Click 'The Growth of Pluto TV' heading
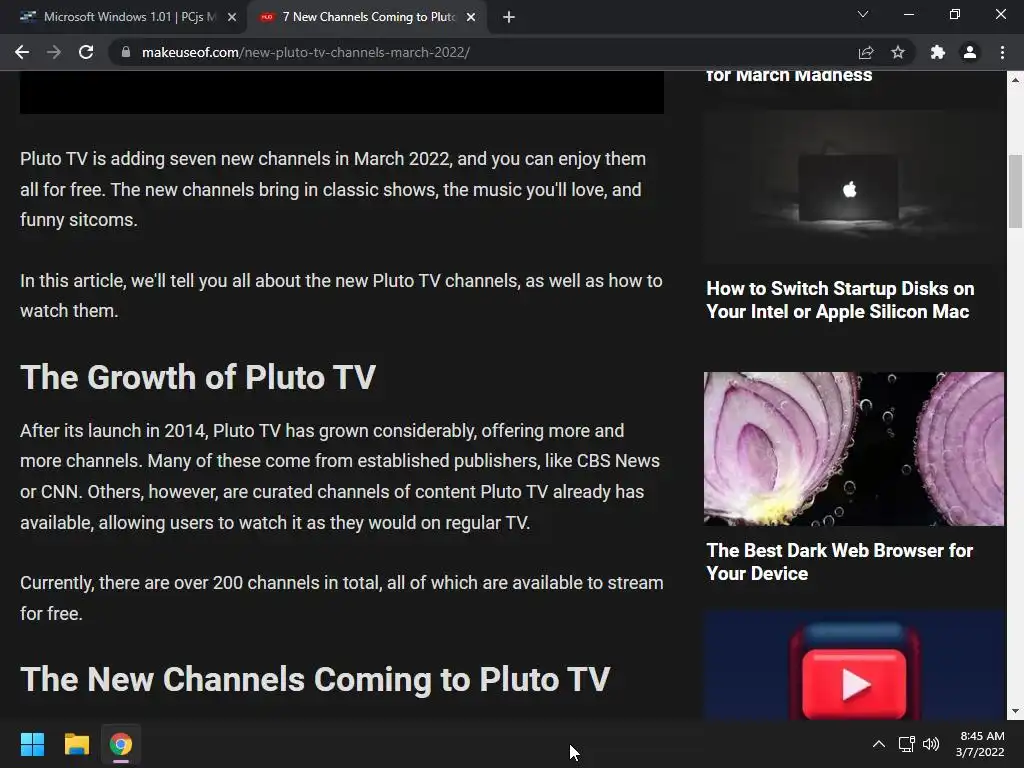1024x768 pixels. click(x=198, y=377)
